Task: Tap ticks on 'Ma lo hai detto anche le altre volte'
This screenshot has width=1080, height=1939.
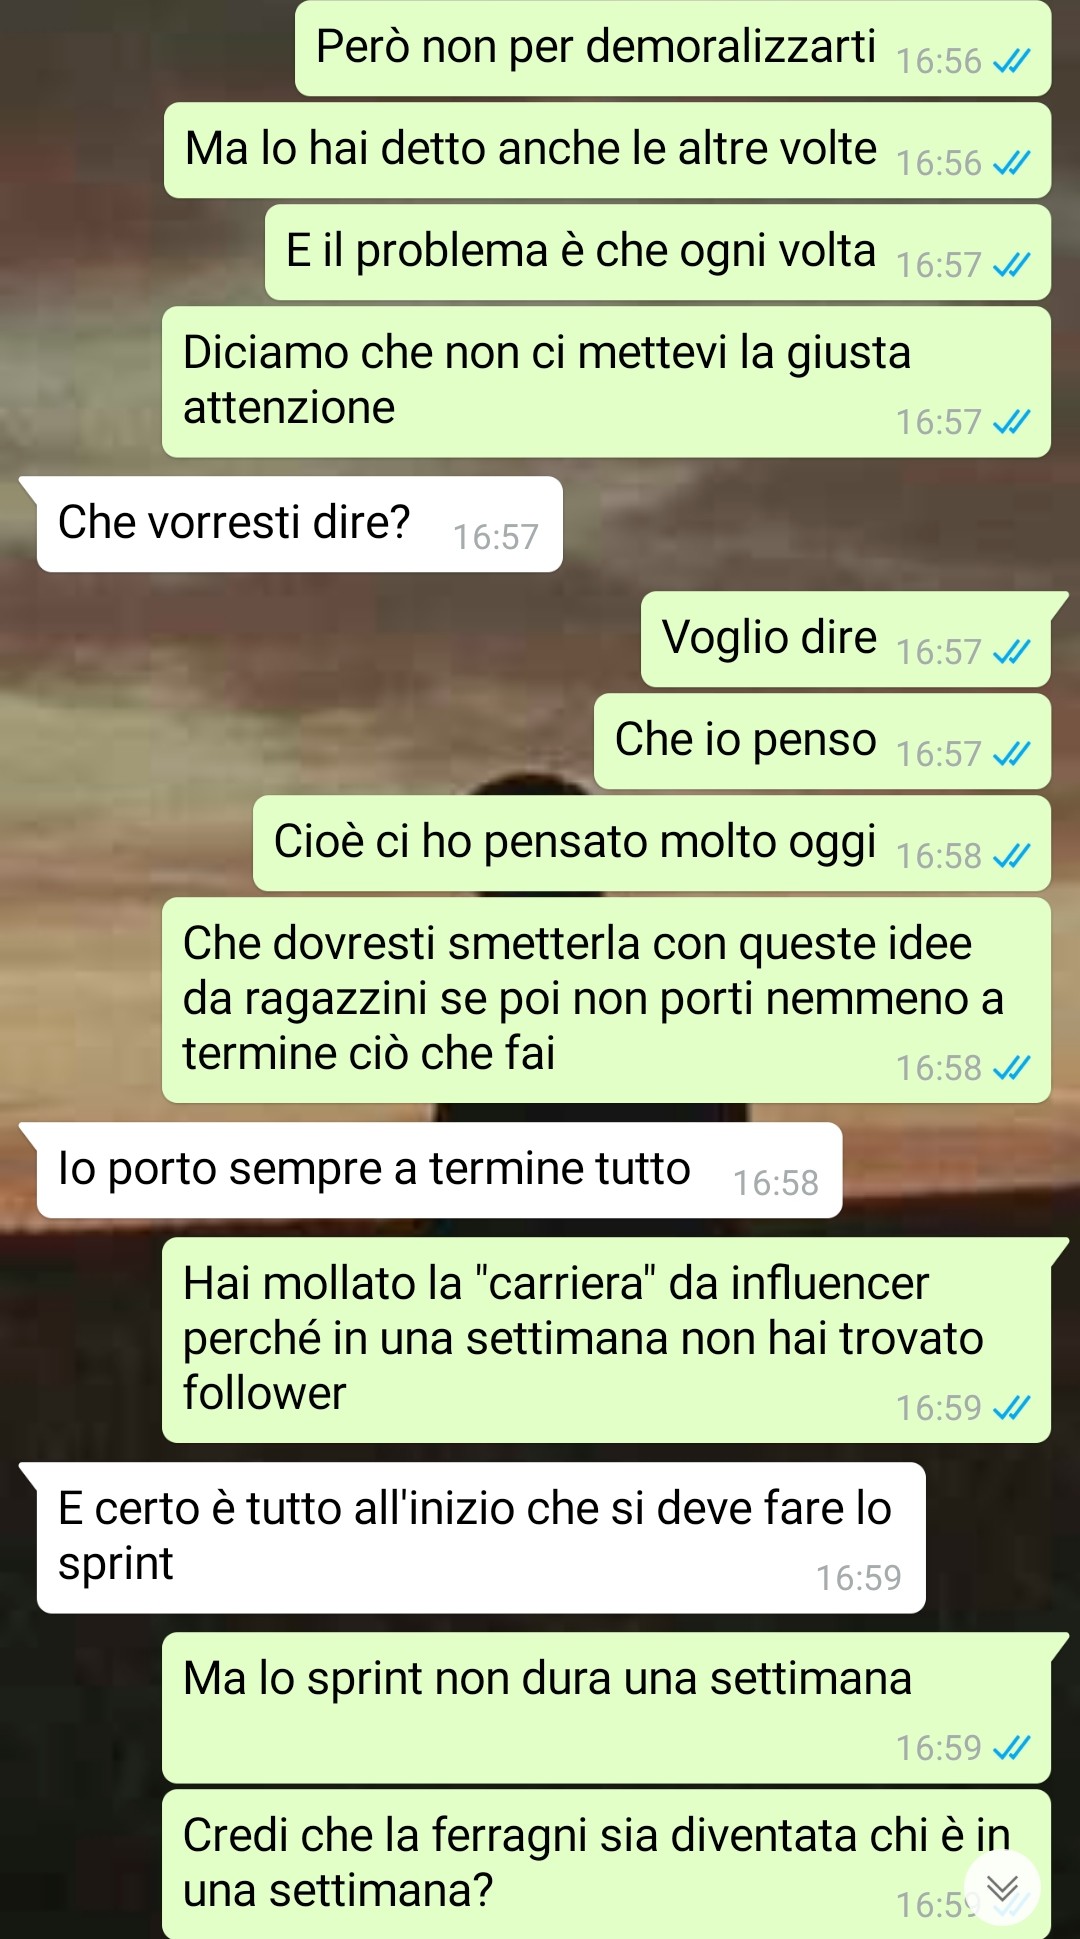Action: 1011,164
